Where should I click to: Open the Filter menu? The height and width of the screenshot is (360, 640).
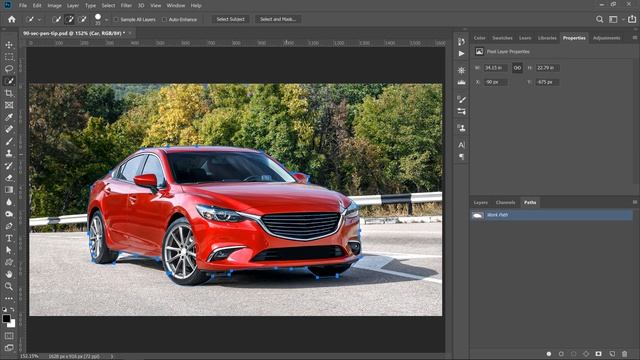(x=126, y=5)
